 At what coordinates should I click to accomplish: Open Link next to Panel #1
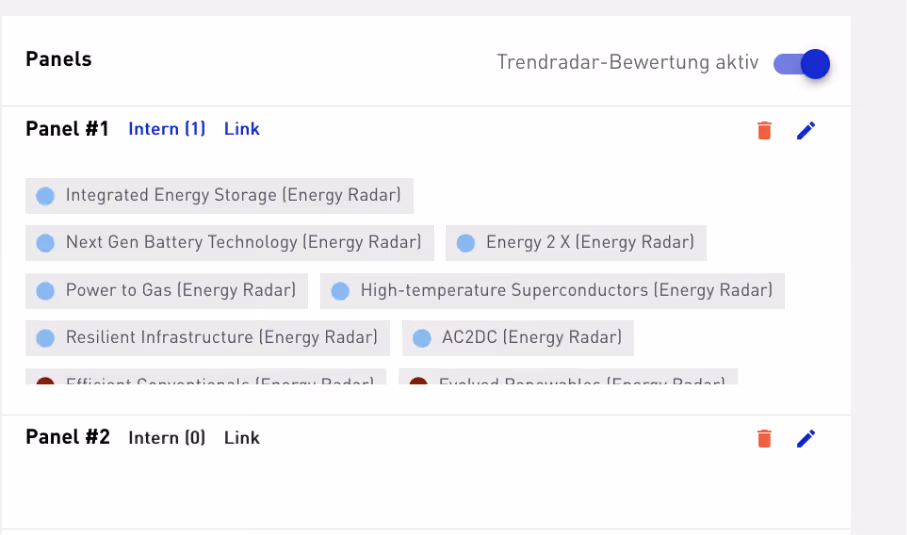[242, 128]
